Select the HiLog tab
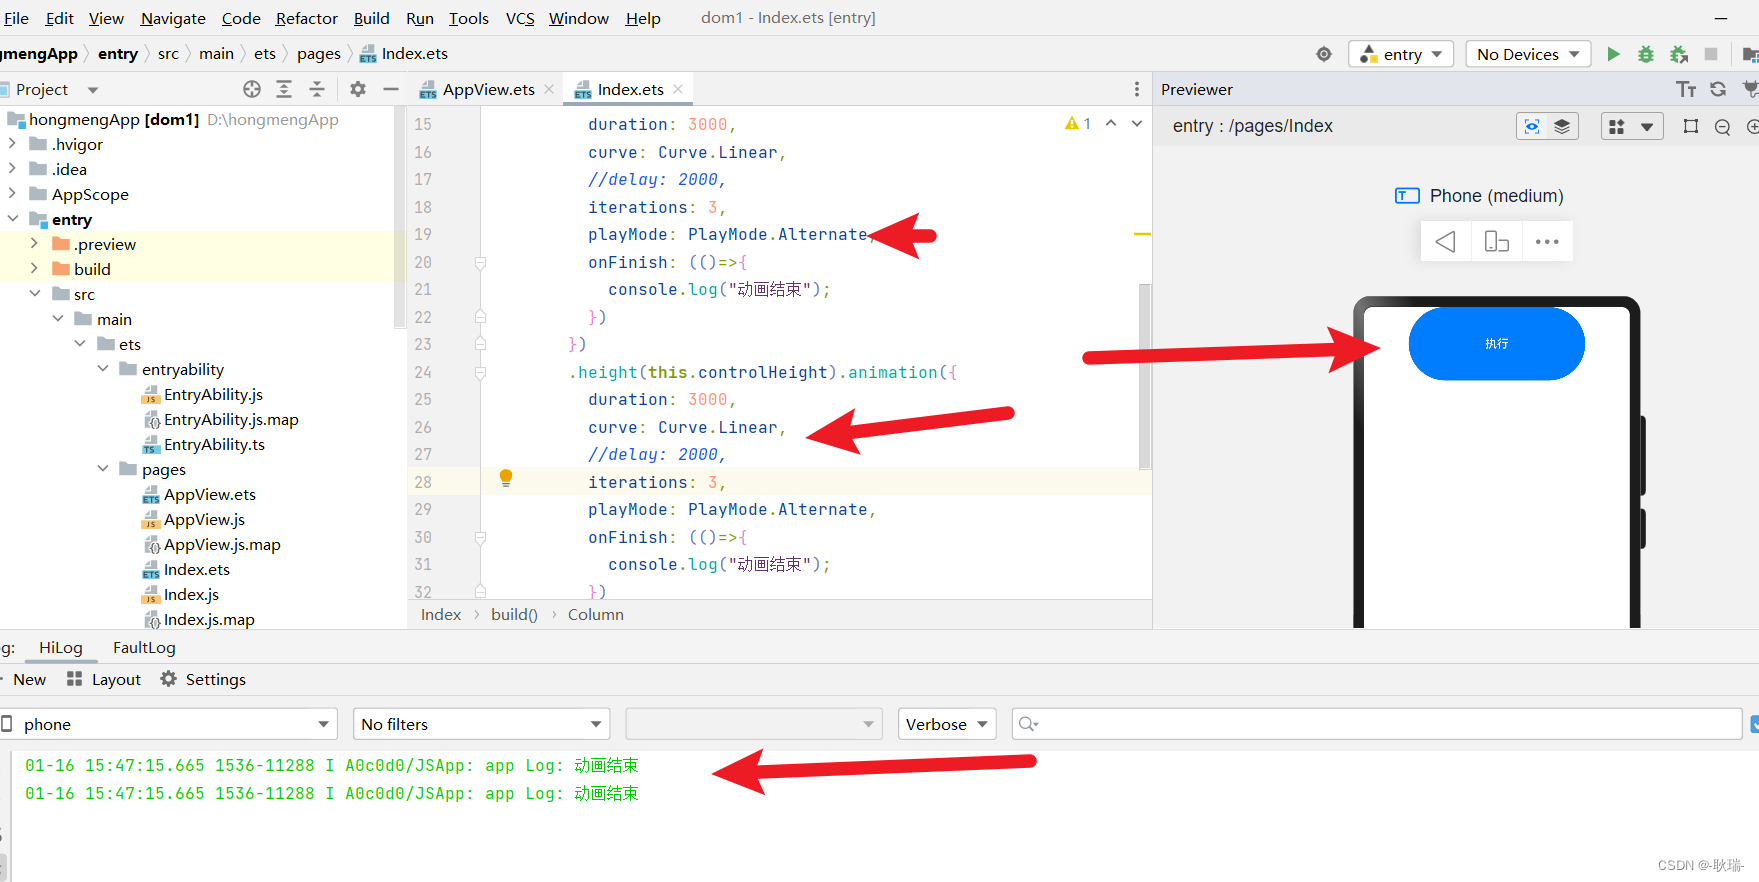This screenshot has width=1759, height=882. [x=60, y=648]
